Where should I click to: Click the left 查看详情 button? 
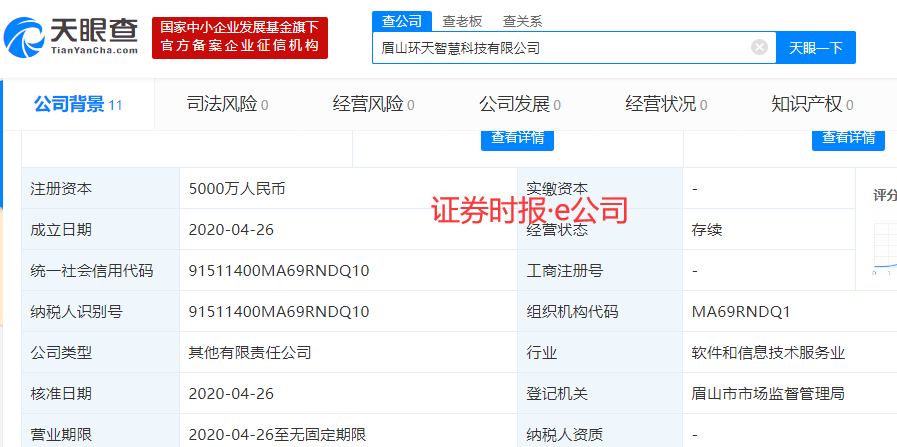pyautogui.click(x=516, y=138)
